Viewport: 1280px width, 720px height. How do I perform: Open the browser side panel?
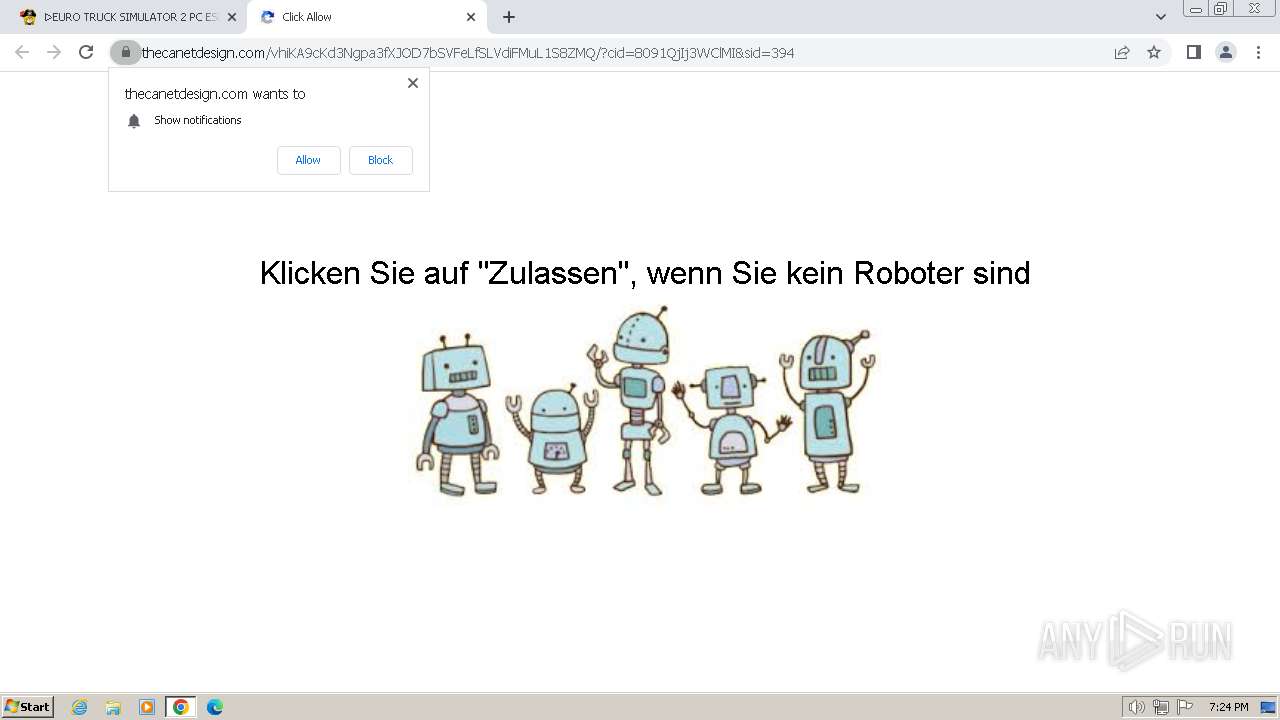coord(1193,52)
